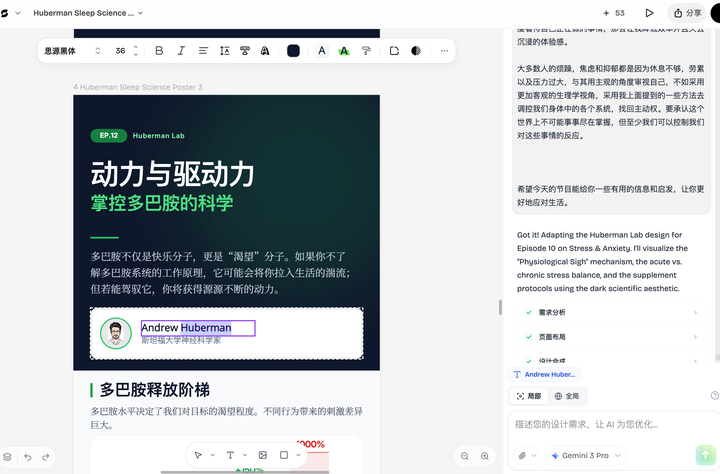720x474 pixels.
Task: Open the user avatar at top right
Action: pyautogui.click(x=716, y=13)
